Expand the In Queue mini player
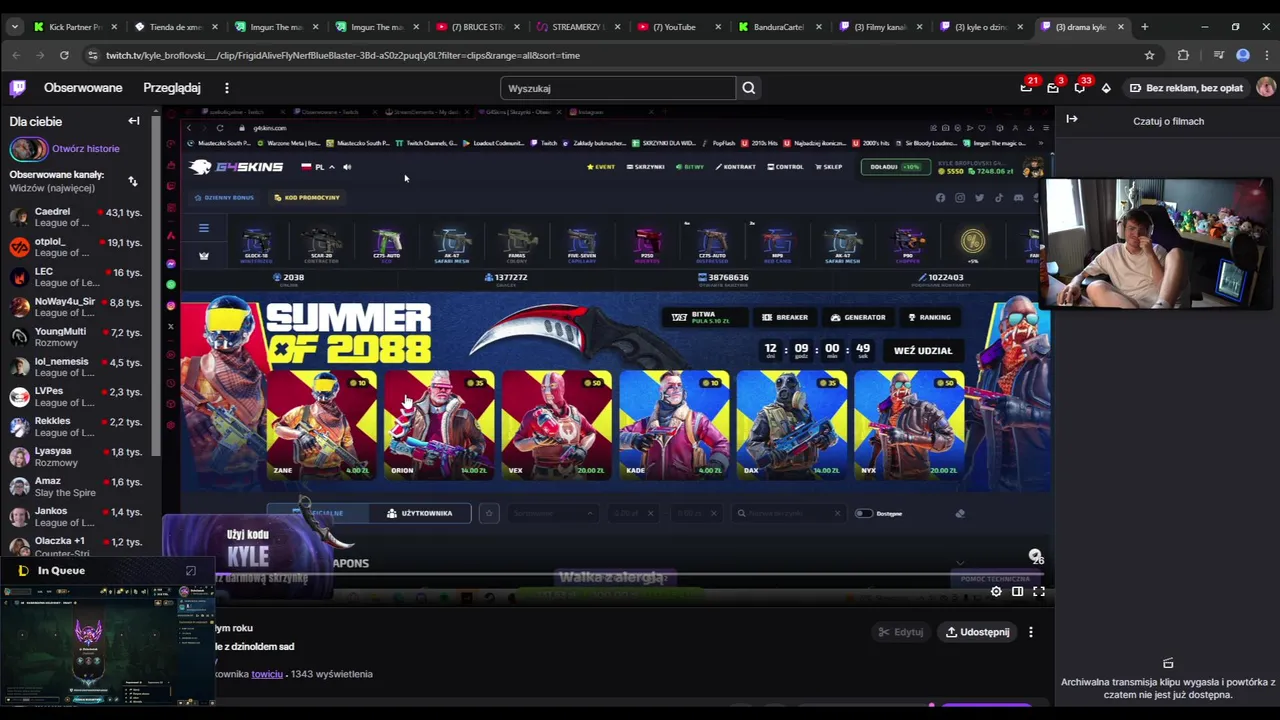Screen dimensions: 1280x720 point(191,571)
